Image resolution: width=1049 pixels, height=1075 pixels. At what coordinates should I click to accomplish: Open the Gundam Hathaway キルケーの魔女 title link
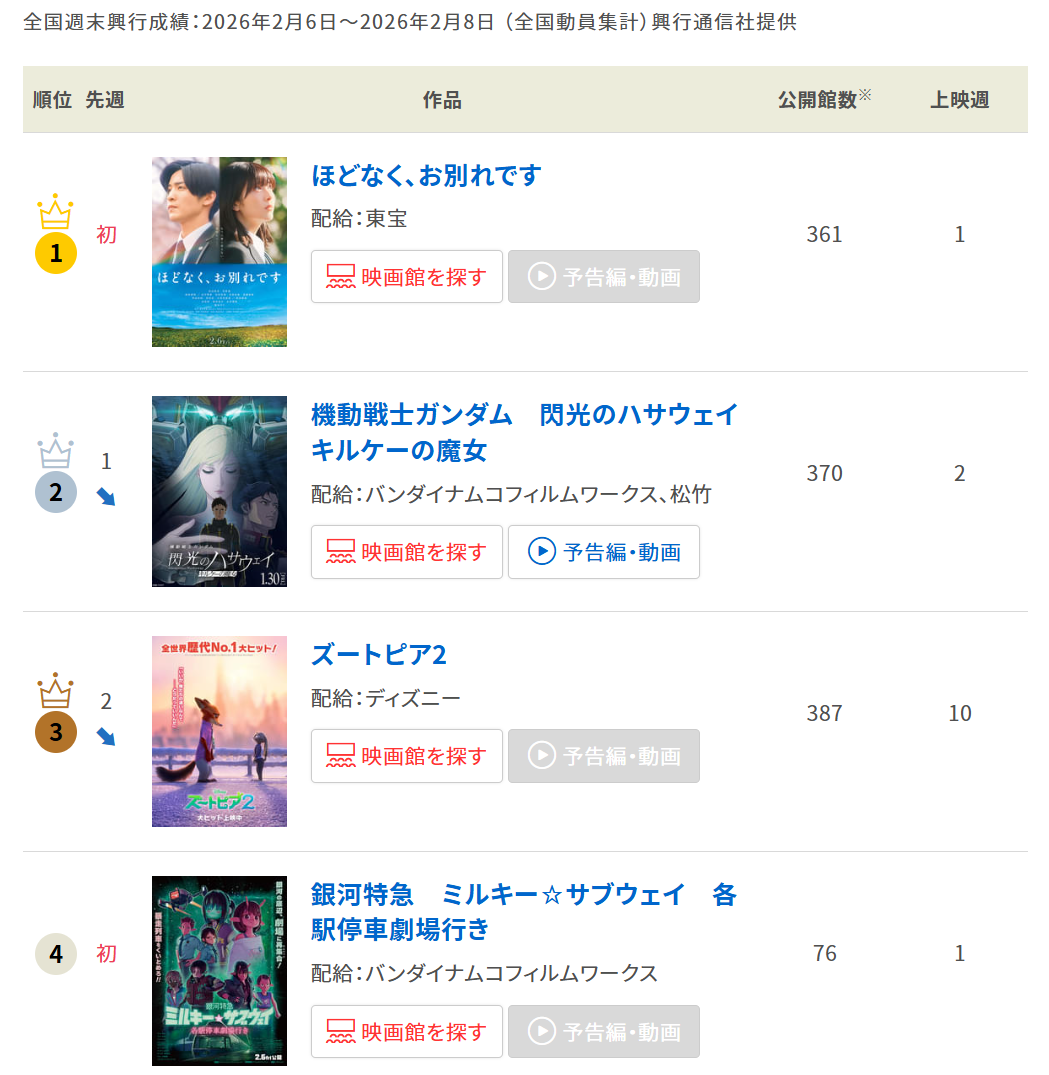click(x=524, y=432)
